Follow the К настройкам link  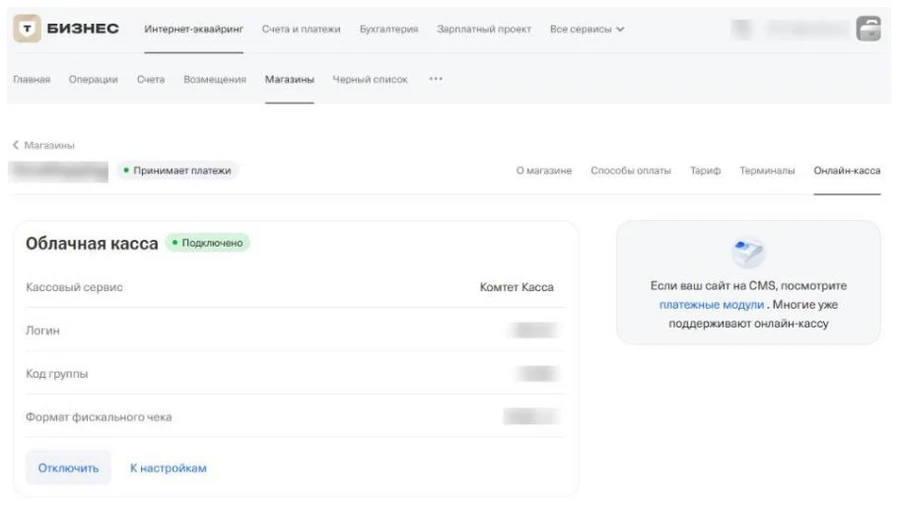(168, 468)
